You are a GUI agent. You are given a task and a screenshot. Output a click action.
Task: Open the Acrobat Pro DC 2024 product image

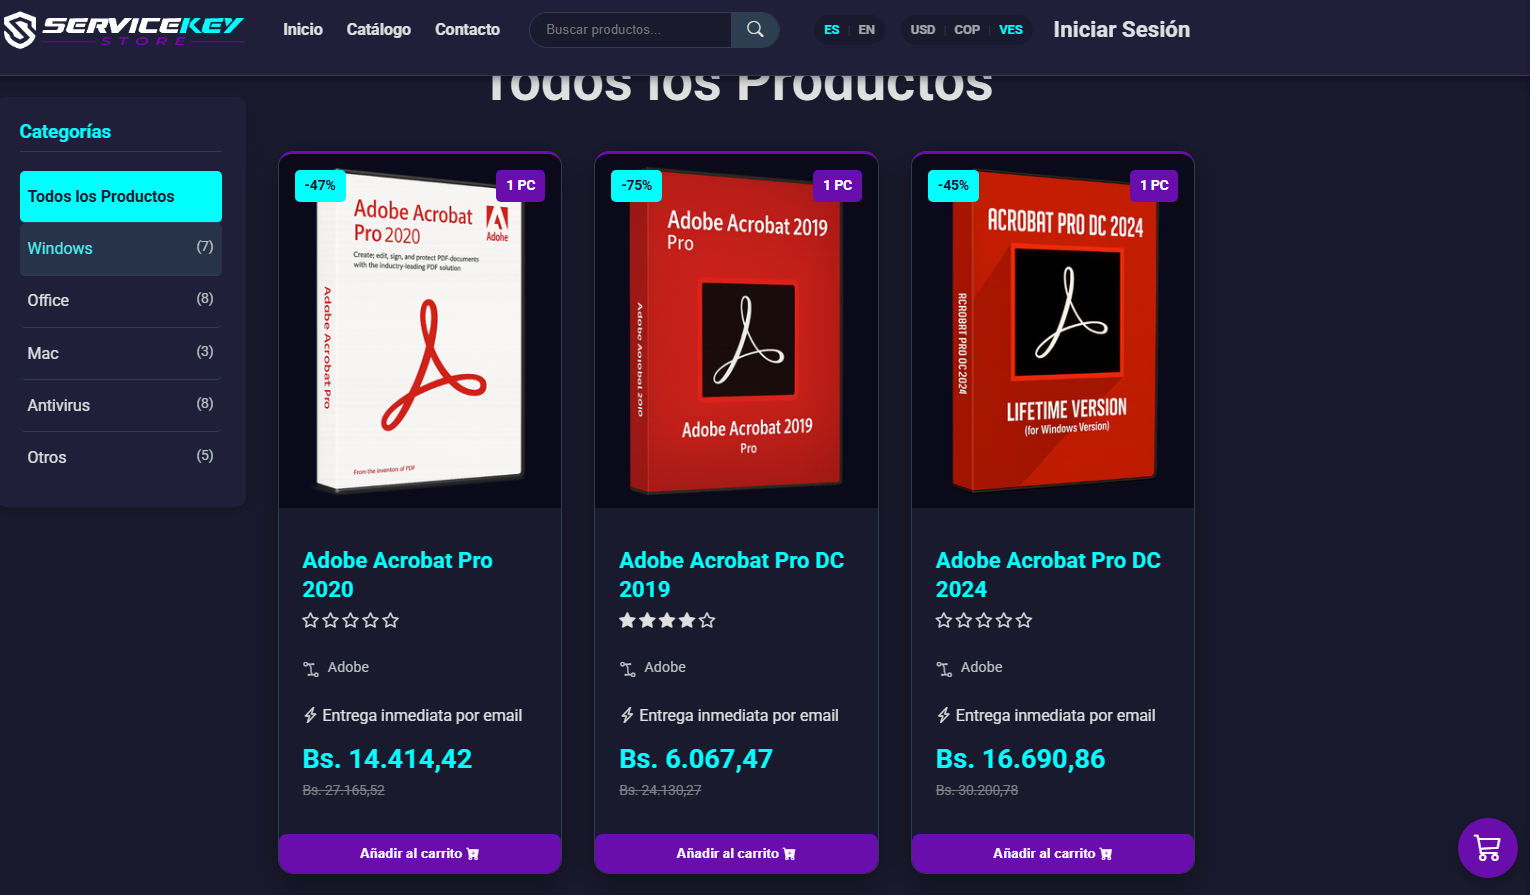(1053, 331)
